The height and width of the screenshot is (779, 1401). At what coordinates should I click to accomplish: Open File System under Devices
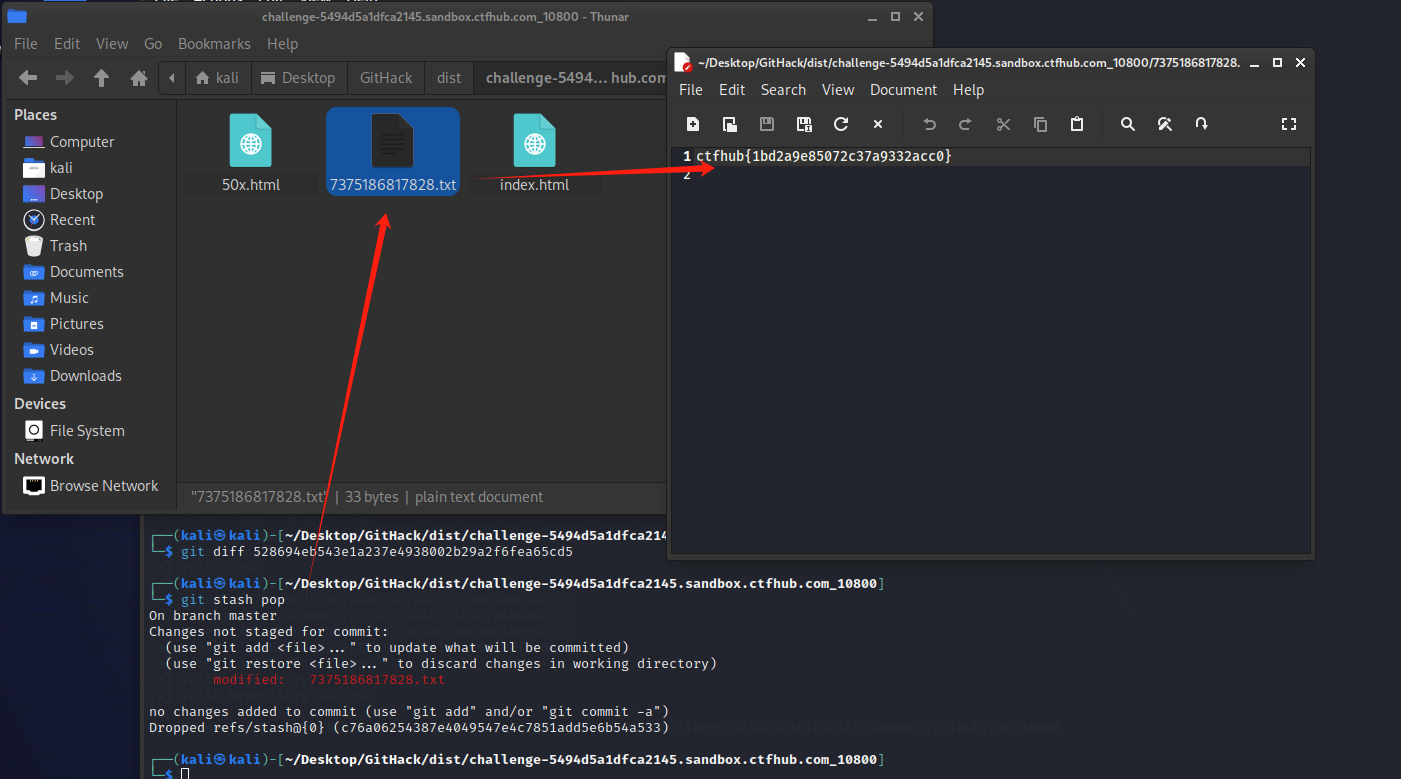(x=89, y=431)
